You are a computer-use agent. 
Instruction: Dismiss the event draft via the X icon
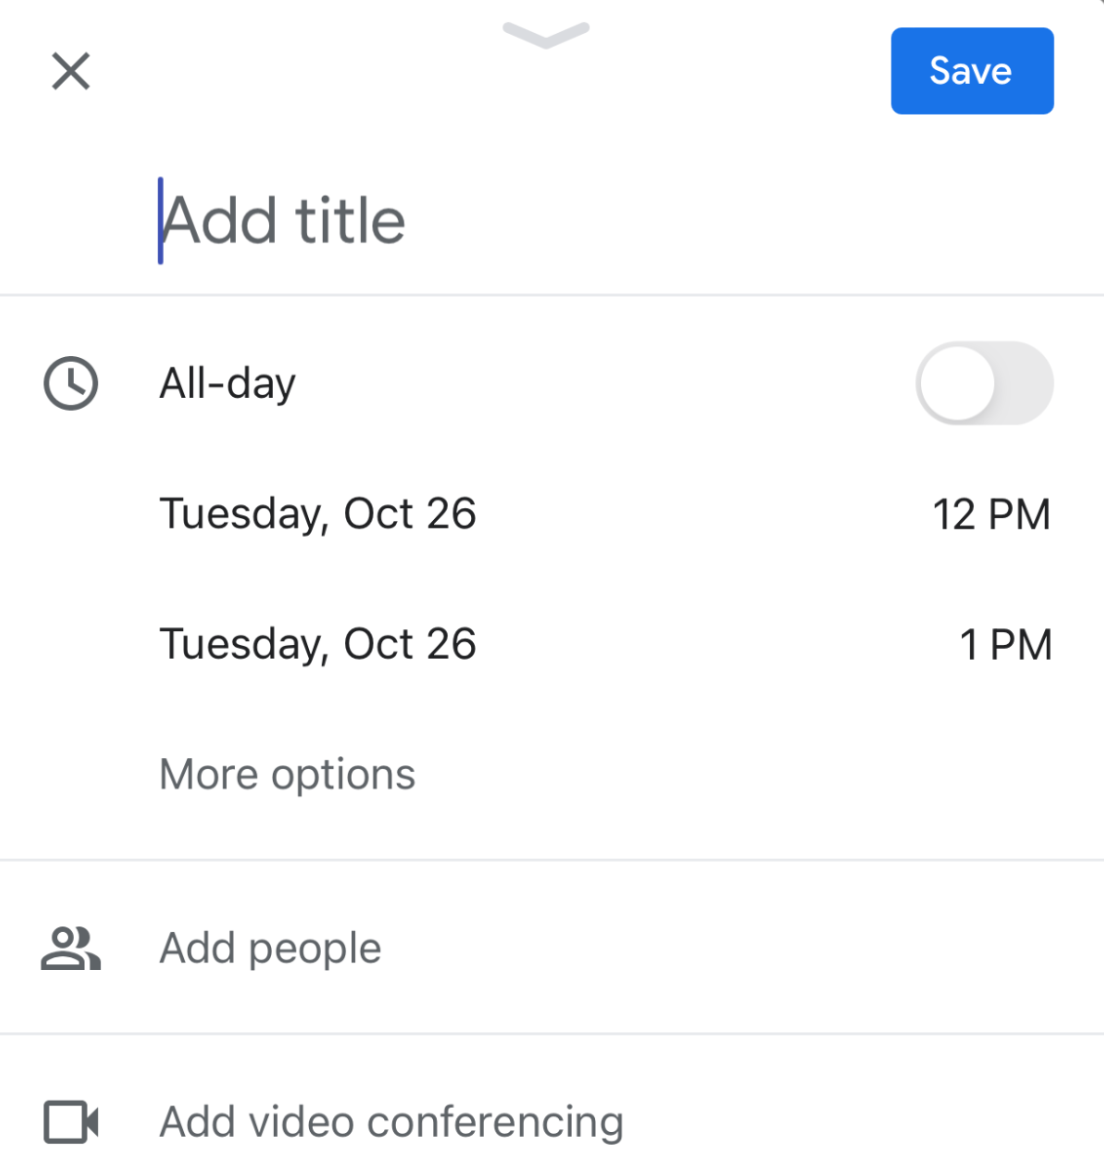[x=71, y=71]
